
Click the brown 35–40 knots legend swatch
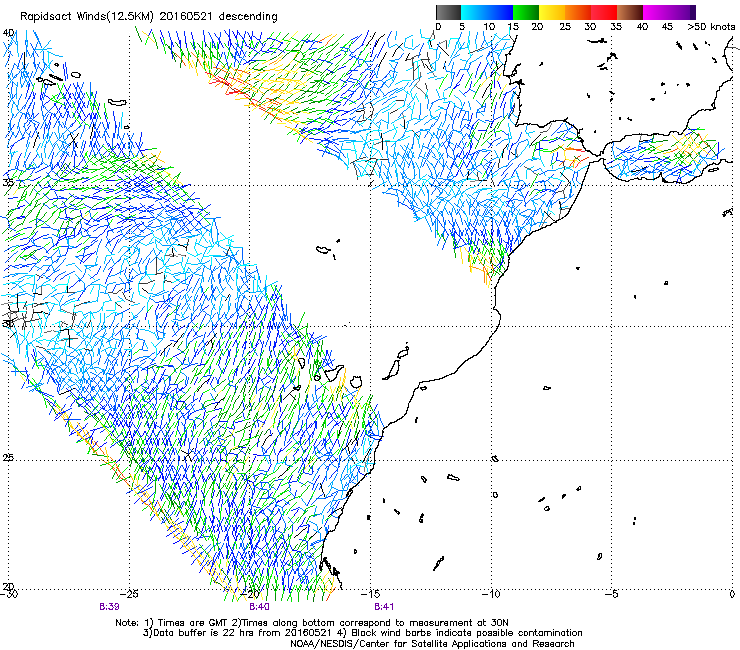[x=630, y=12]
